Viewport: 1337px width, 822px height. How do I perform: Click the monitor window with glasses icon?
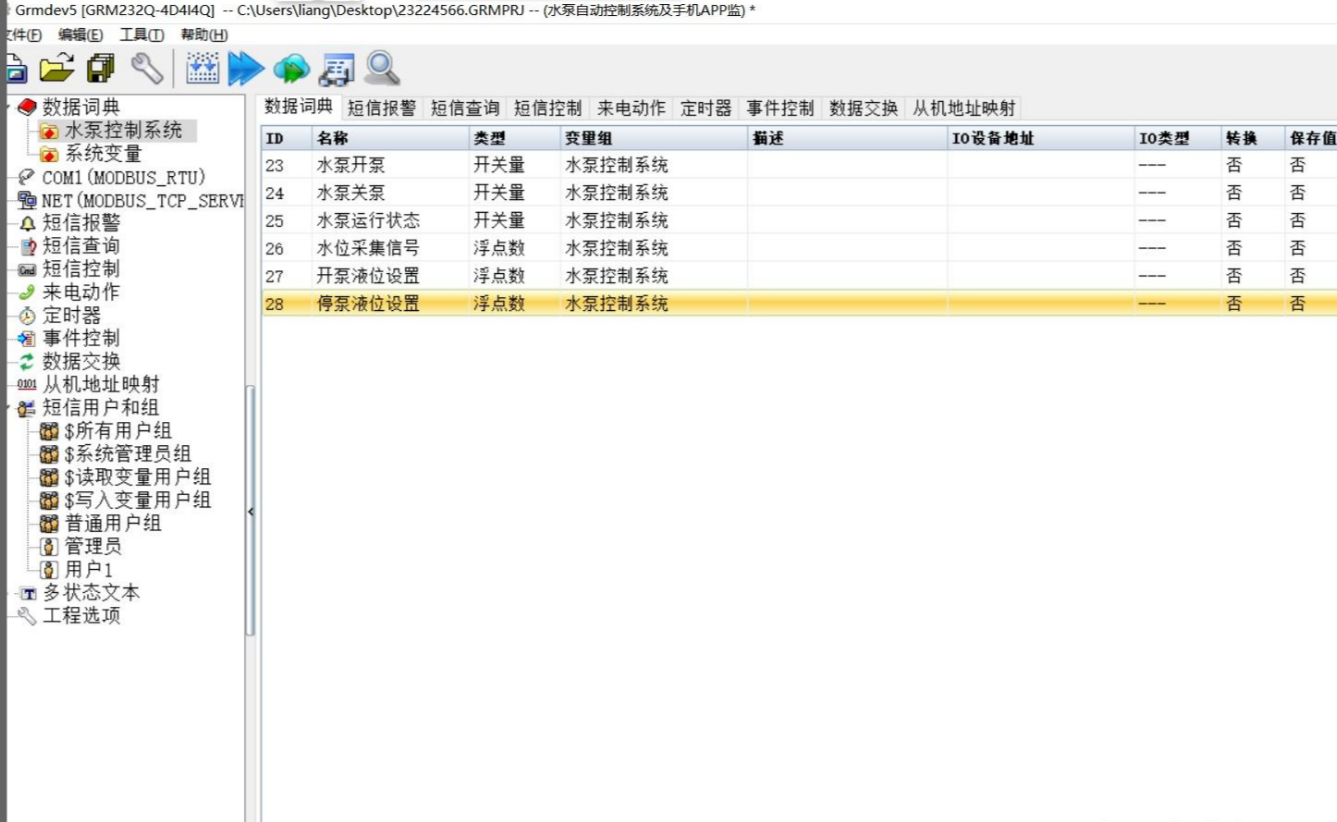(336, 71)
